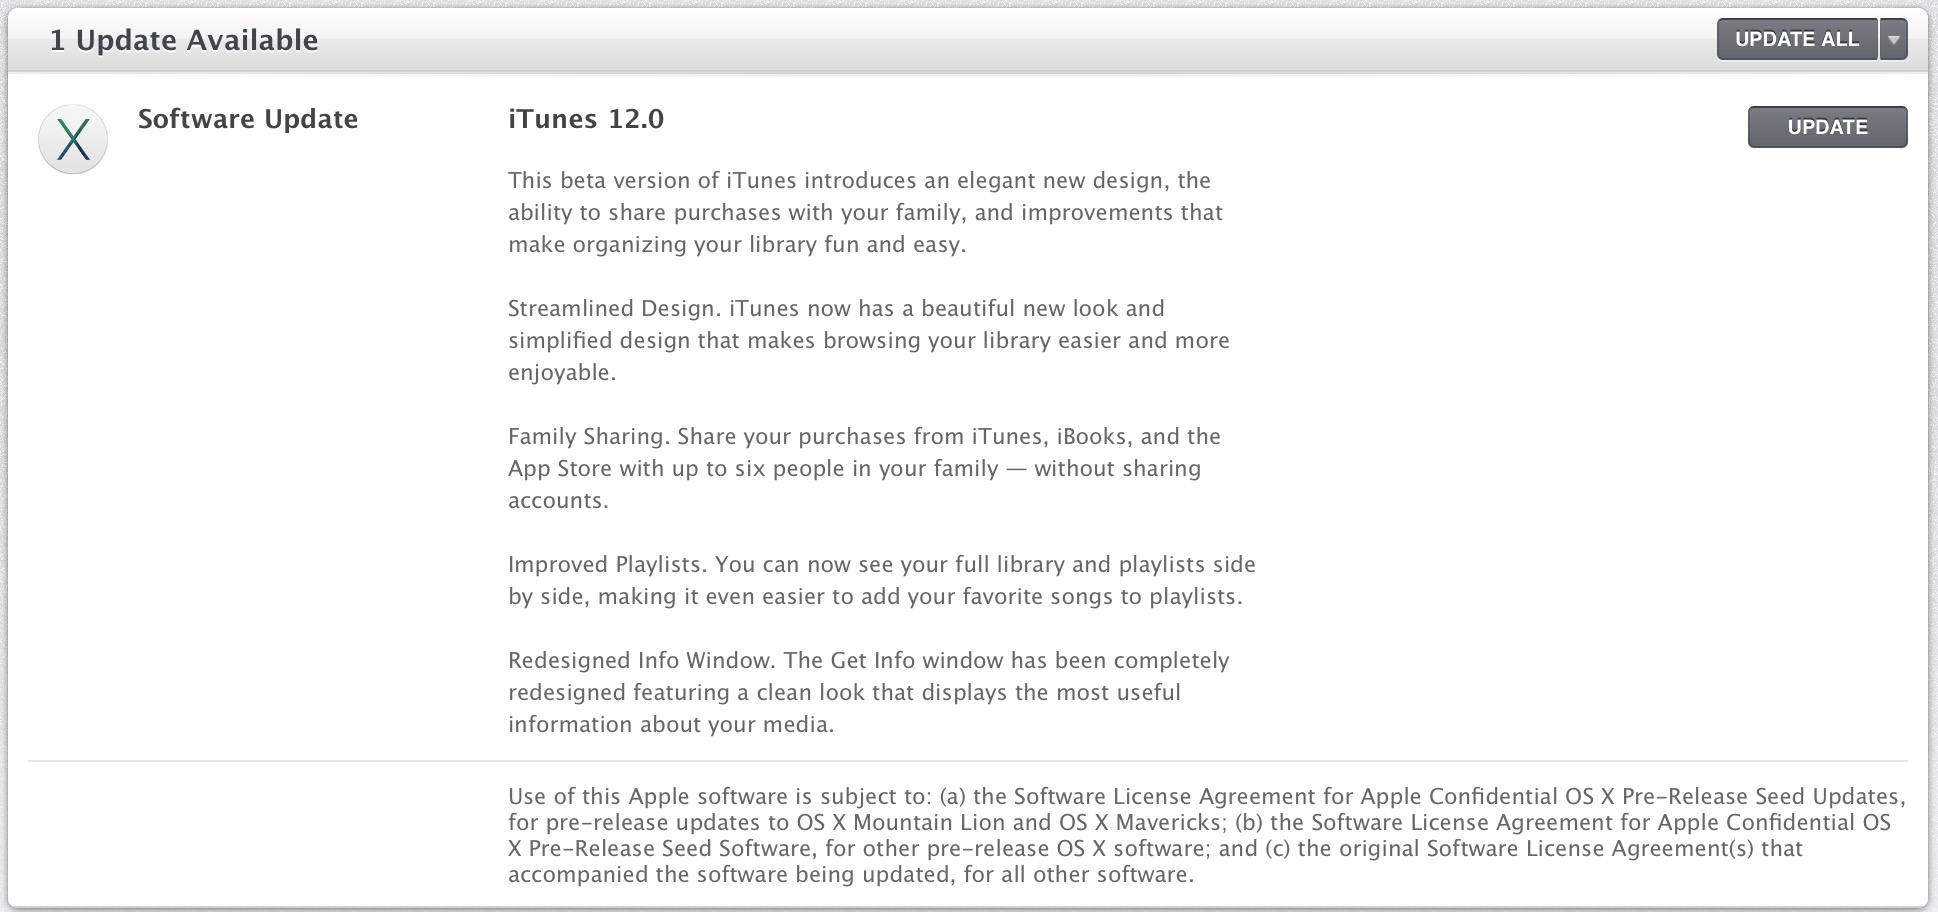Viewport: 1938px width, 912px height.
Task: Click the Software License Agreement notice text
Action: [x=1207, y=835]
